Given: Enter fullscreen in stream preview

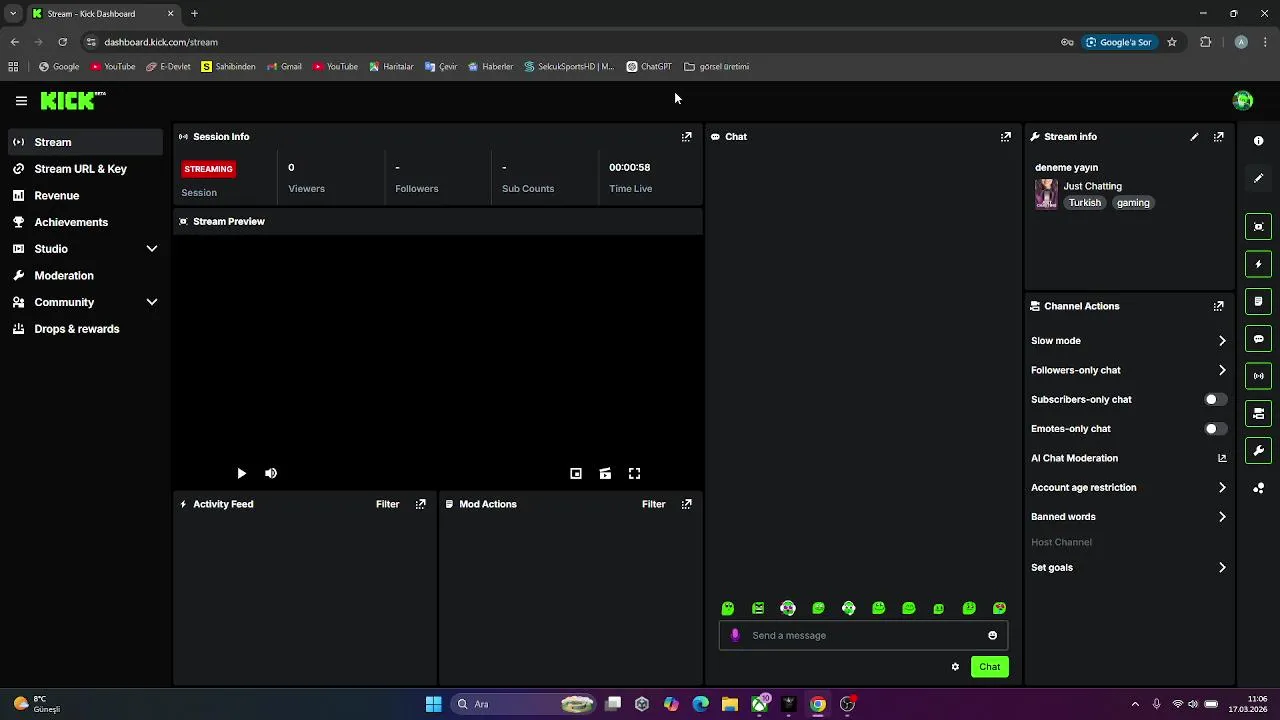Looking at the screenshot, I should coord(634,474).
